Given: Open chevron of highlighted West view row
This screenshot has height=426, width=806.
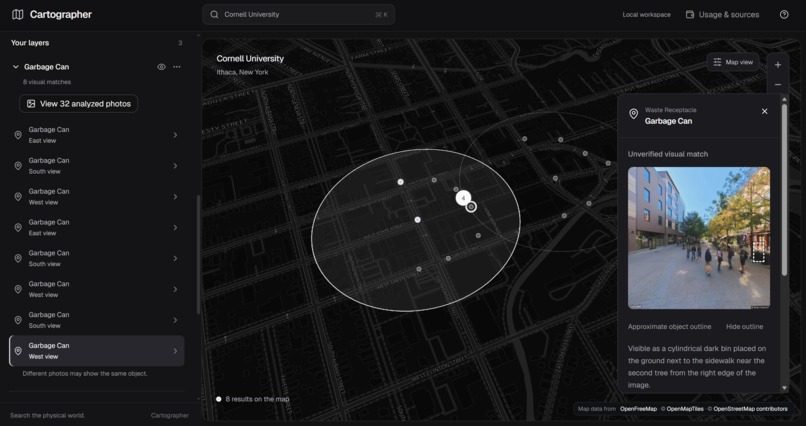Looking at the screenshot, I should 175,351.
